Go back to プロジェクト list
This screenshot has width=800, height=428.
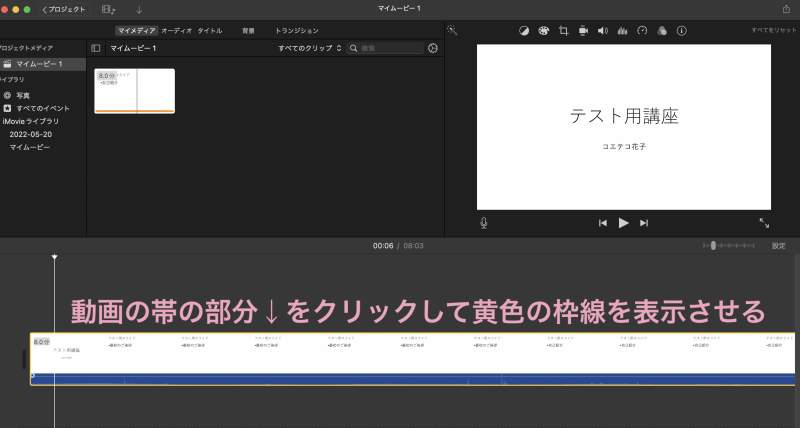(64, 9)
